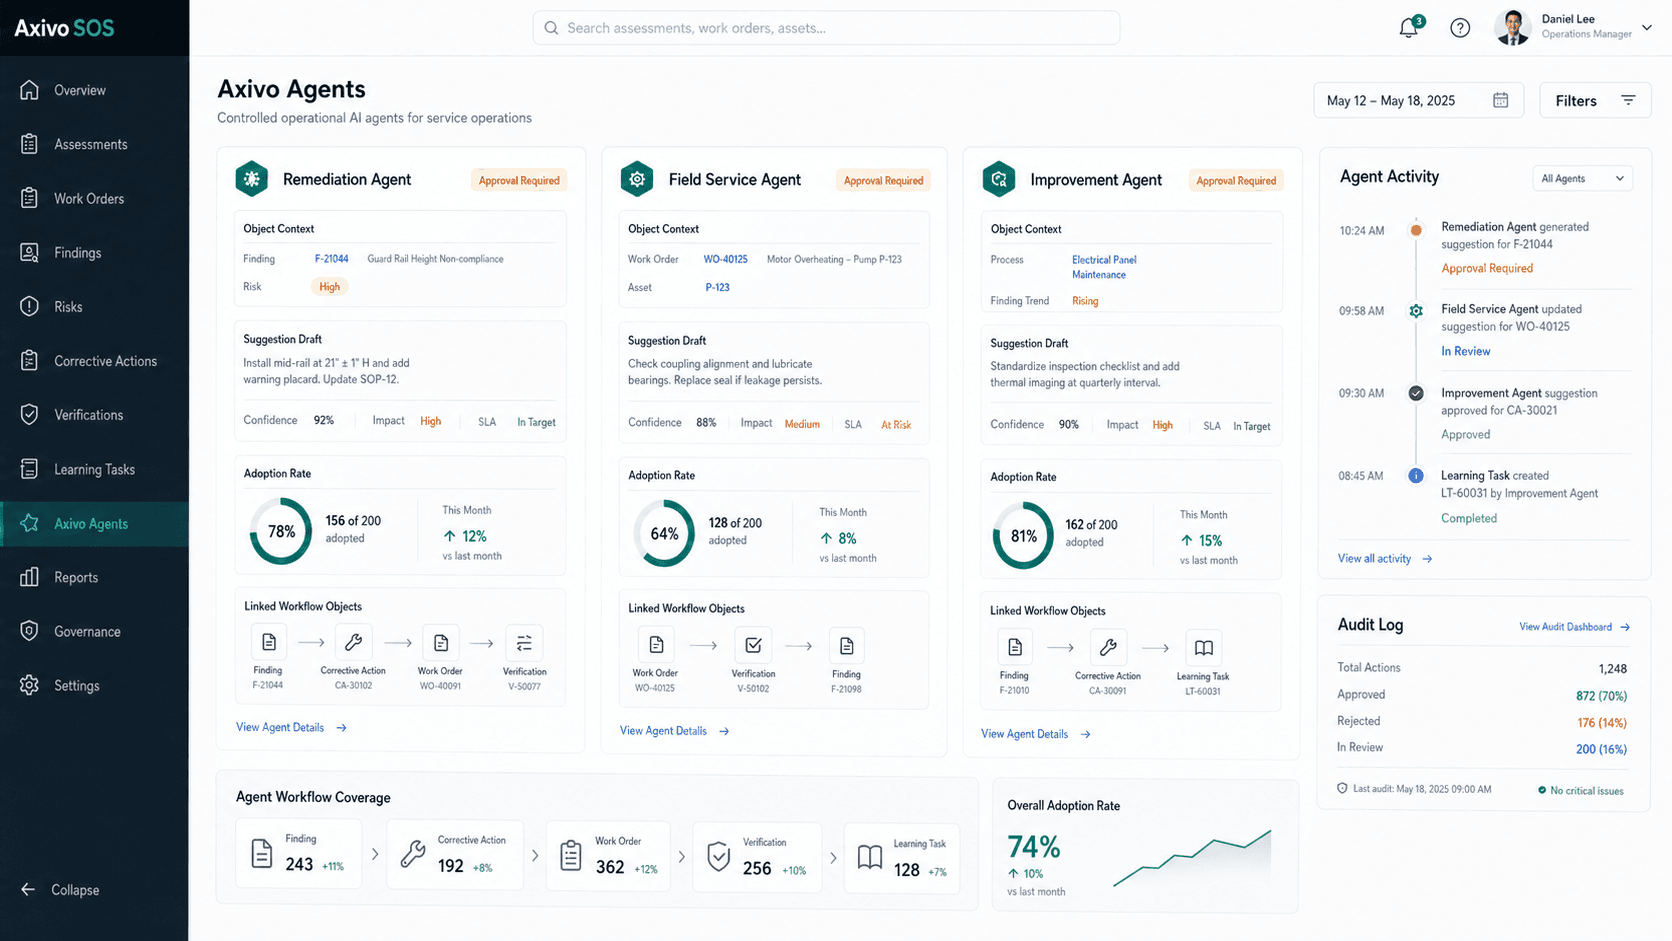Click the 10:24 AM Remediation Agent activity entry
This screenshot has width=1672, height=941.
click(1485, 247)
